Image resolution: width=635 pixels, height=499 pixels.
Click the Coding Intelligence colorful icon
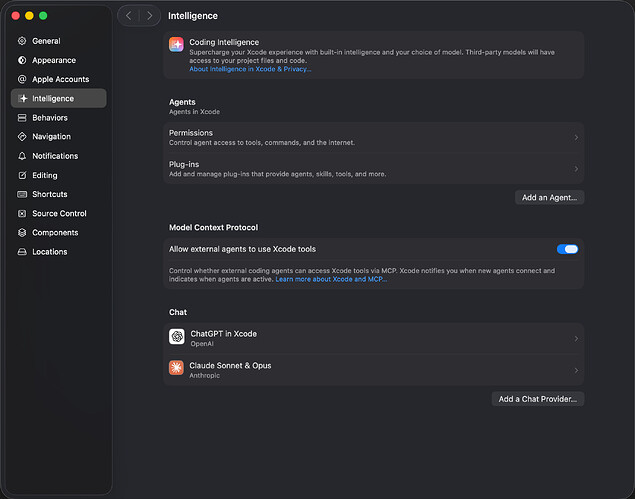(176, 44)
